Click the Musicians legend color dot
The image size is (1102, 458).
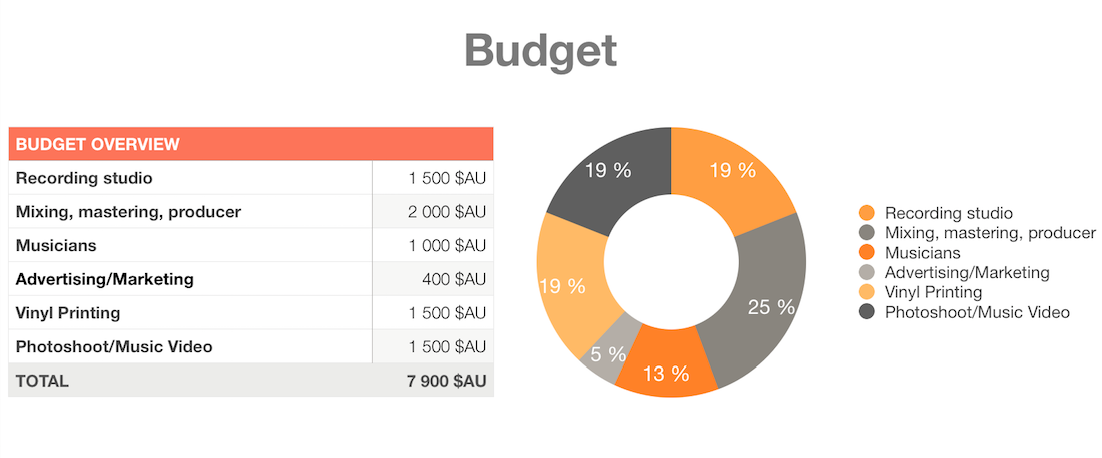click(x=866, y=253)
